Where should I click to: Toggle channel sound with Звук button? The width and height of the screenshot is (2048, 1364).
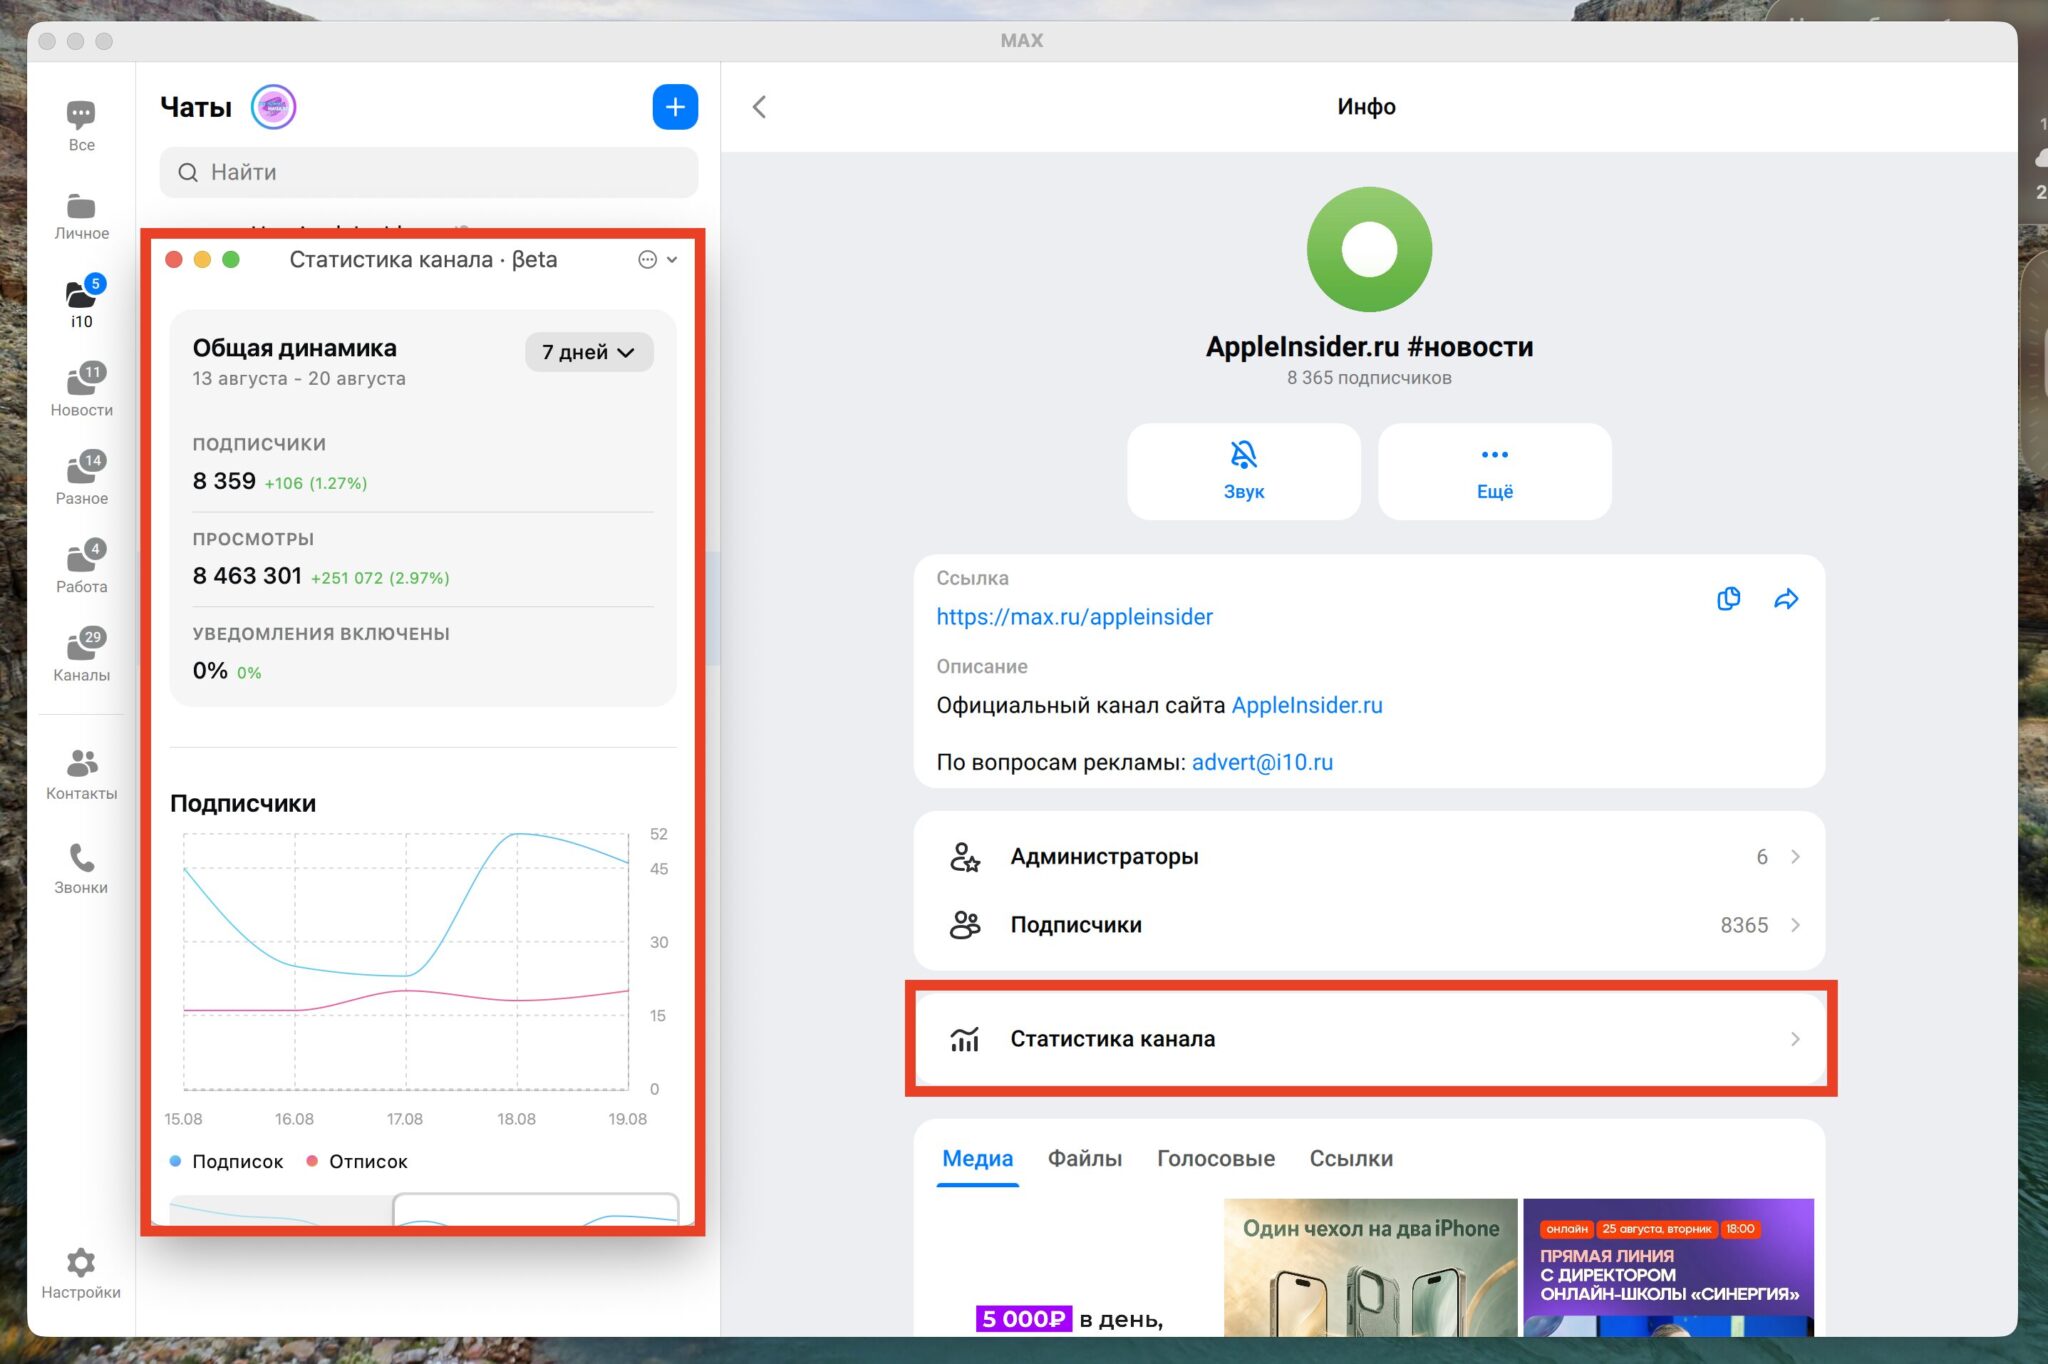click(x=1243, y=471)
